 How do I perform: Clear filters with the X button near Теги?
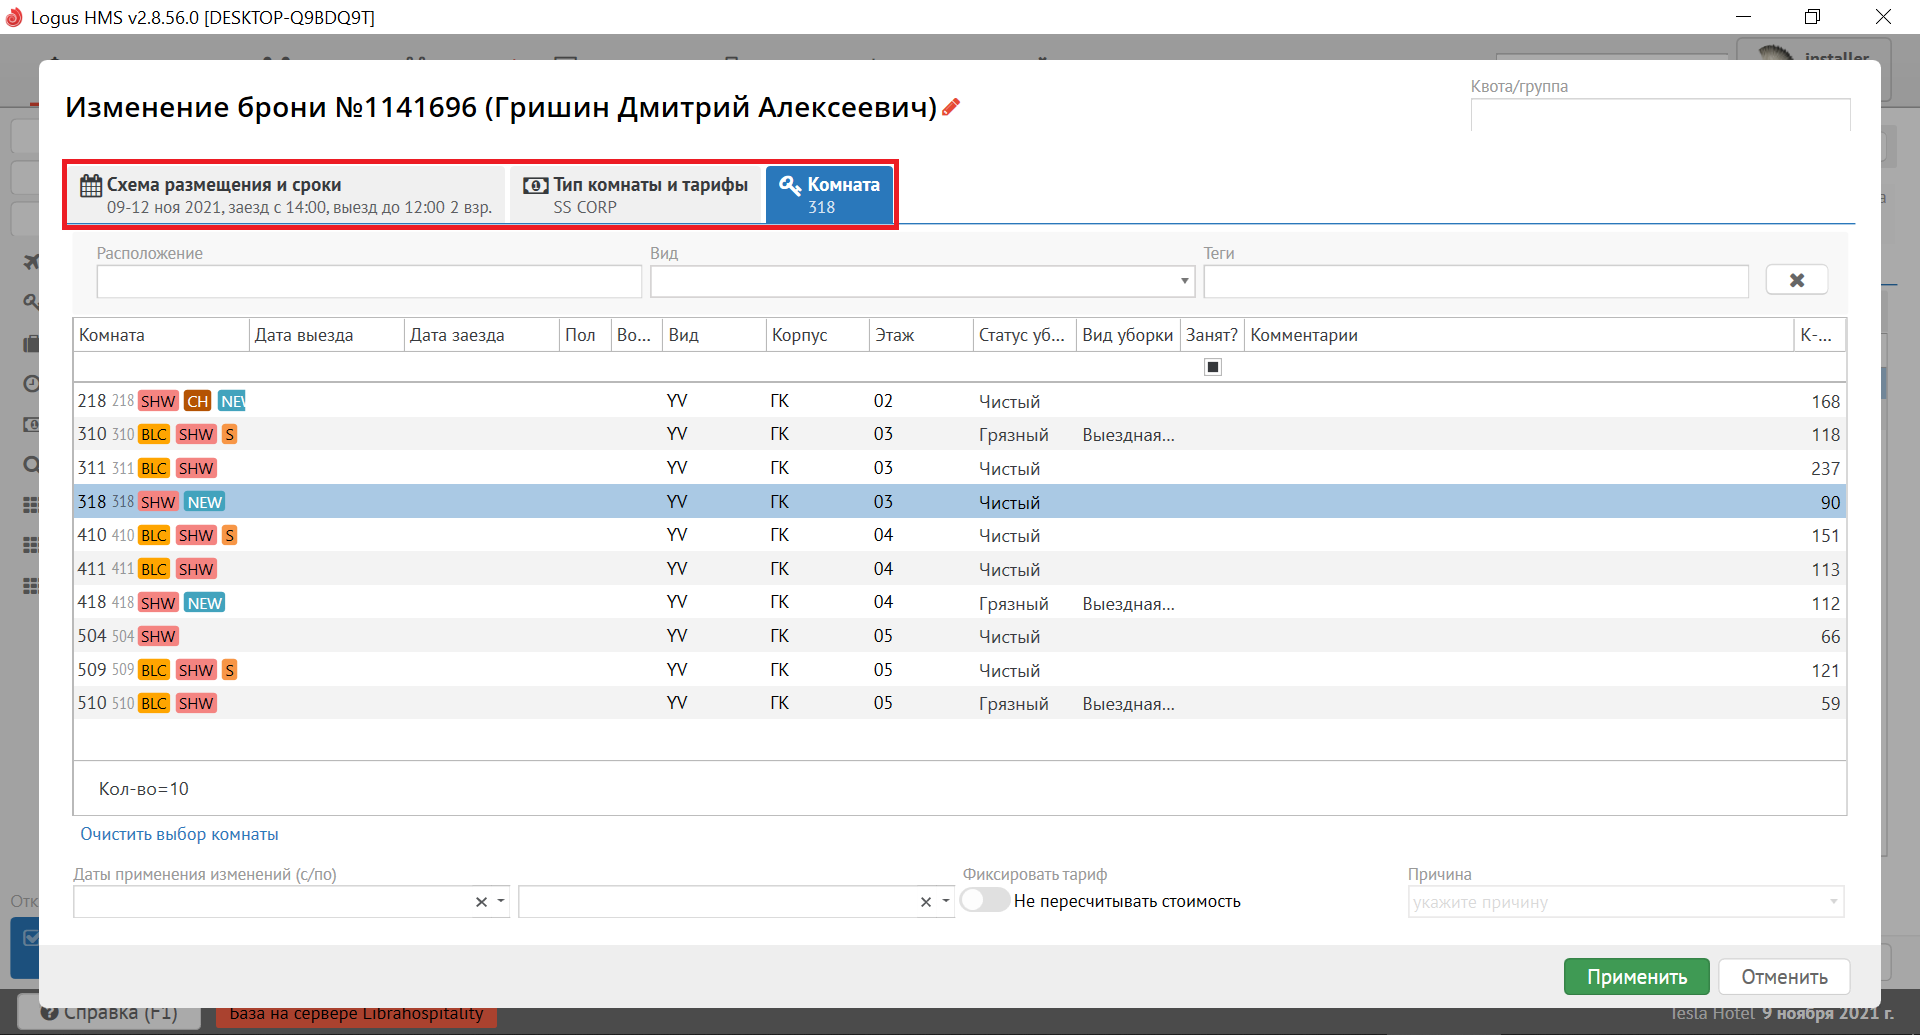(x=1796, y=280)
